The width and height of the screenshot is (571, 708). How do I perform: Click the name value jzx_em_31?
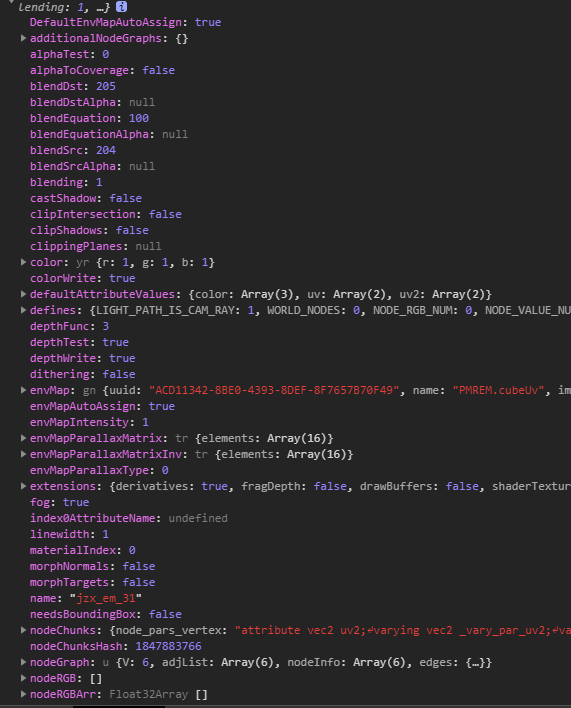106,598
